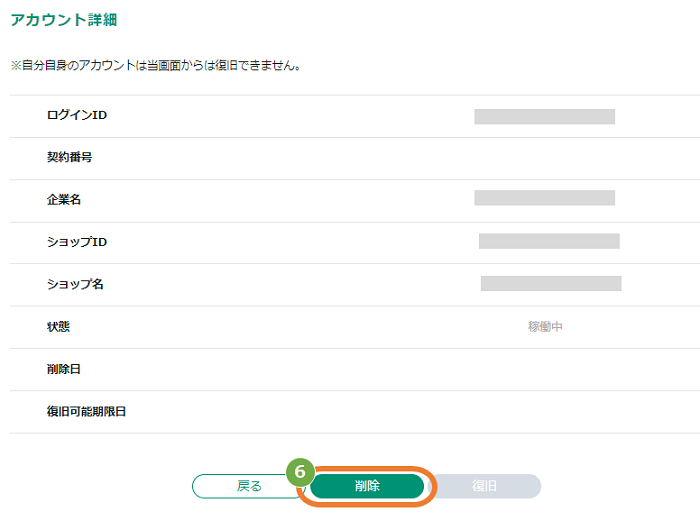Click the ショップ名 row label

tap(75, 284)
